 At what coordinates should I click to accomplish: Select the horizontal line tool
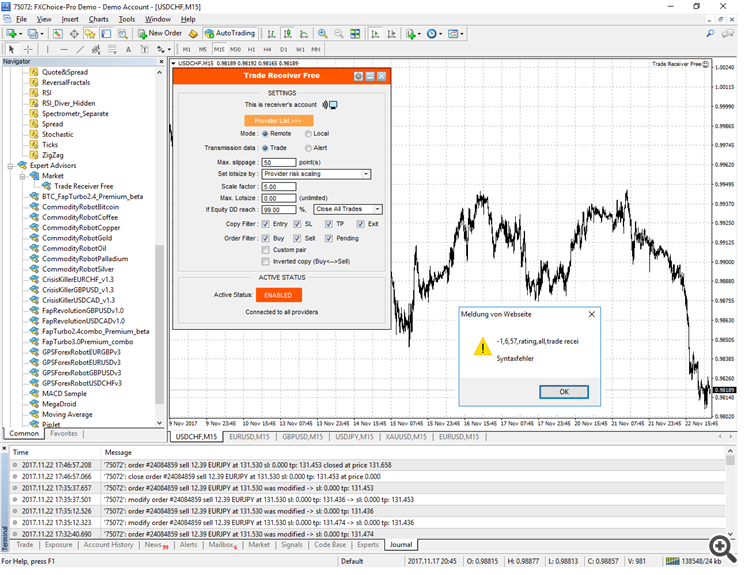[x=65, y=50]
